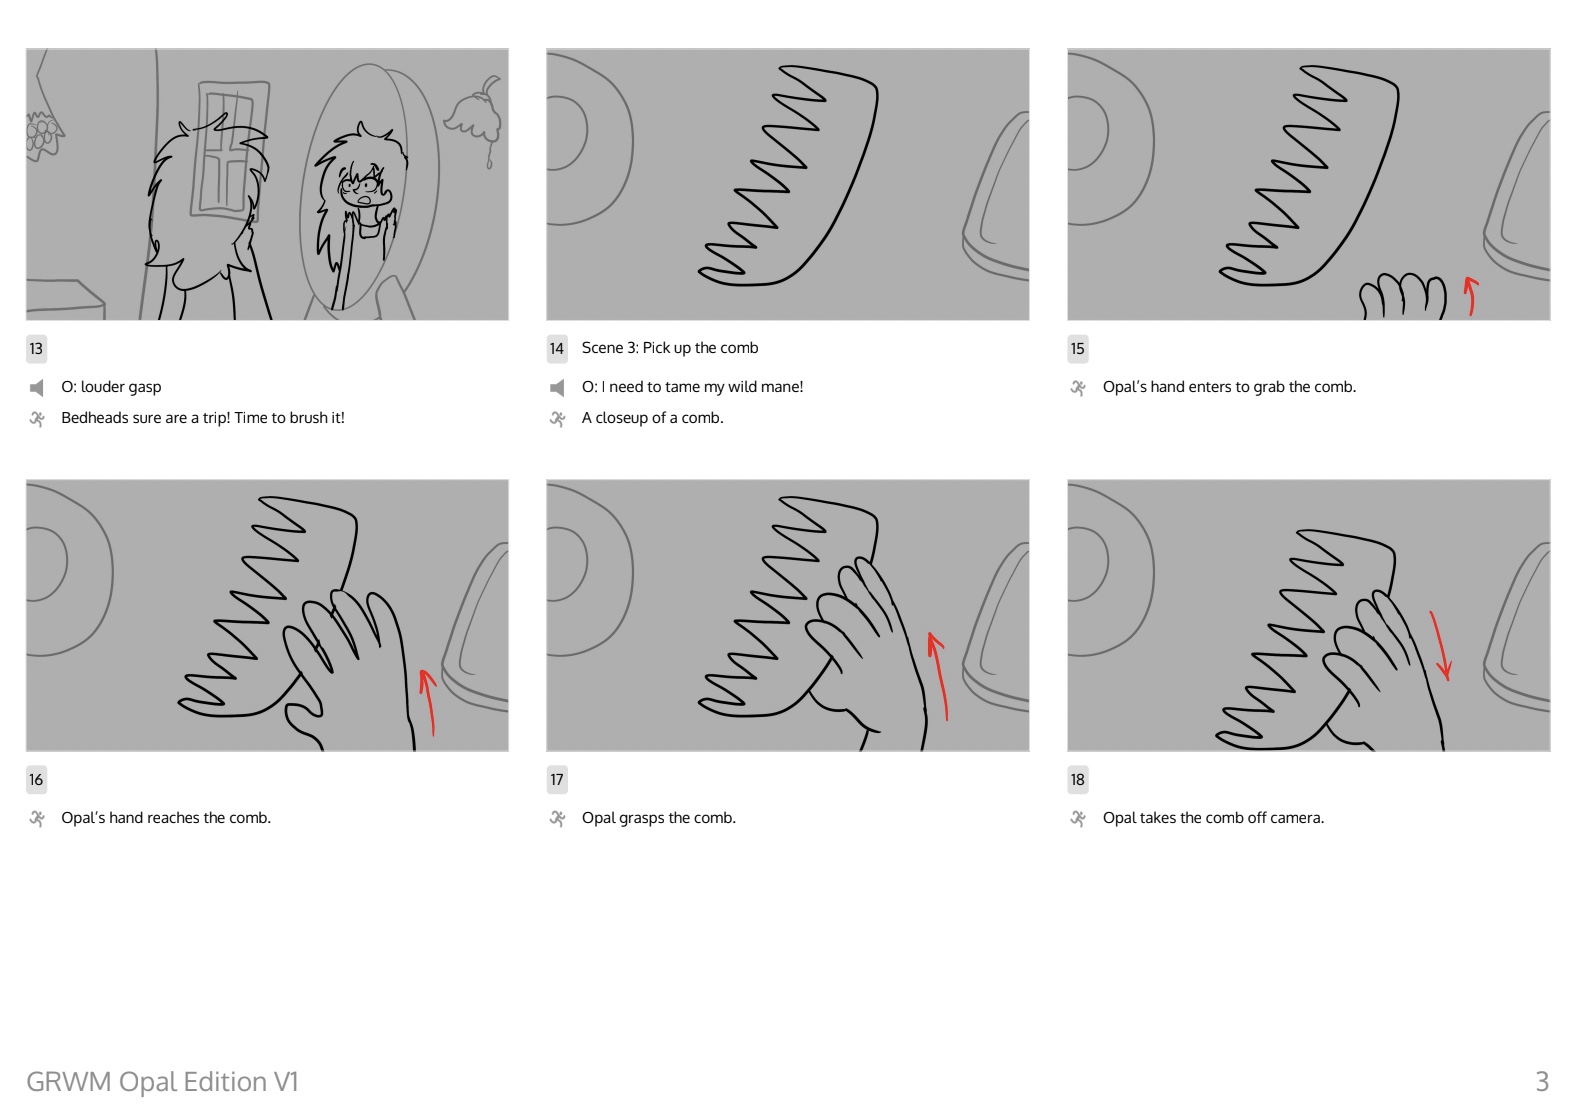Select frame number badge 17
Viewport: 1580px width, 1116px height.
(x=557, y=780)
